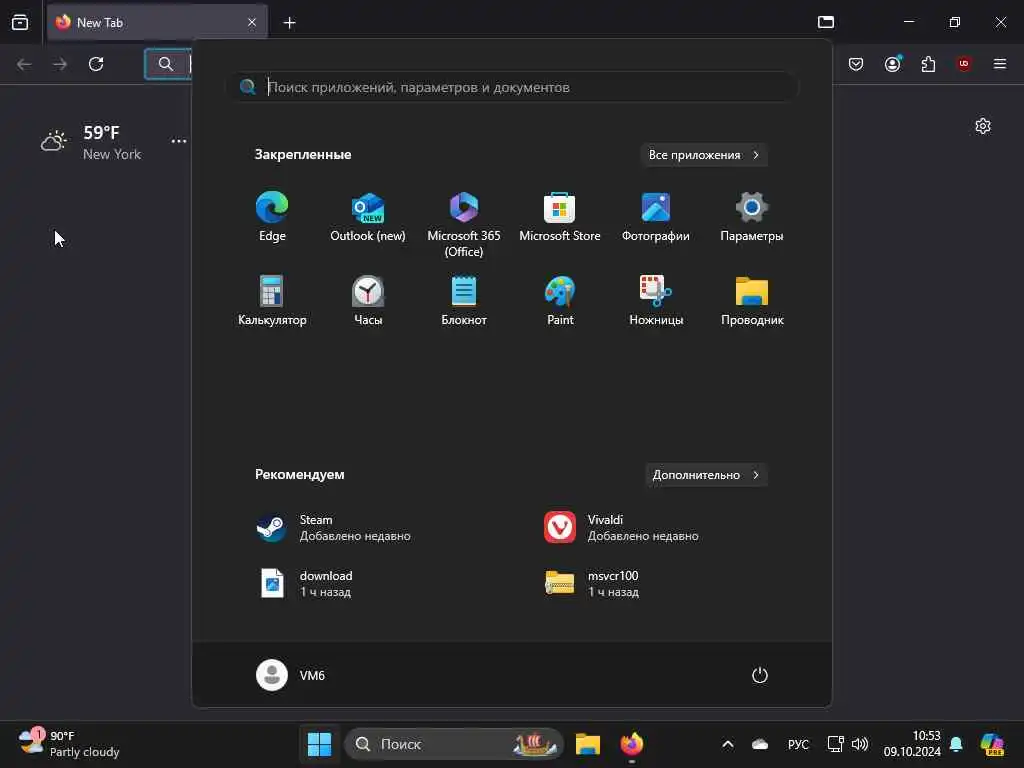Open Firefox hamburger application menu
Viewport: 1024px width, 768px height.
tap(1000, 64)
